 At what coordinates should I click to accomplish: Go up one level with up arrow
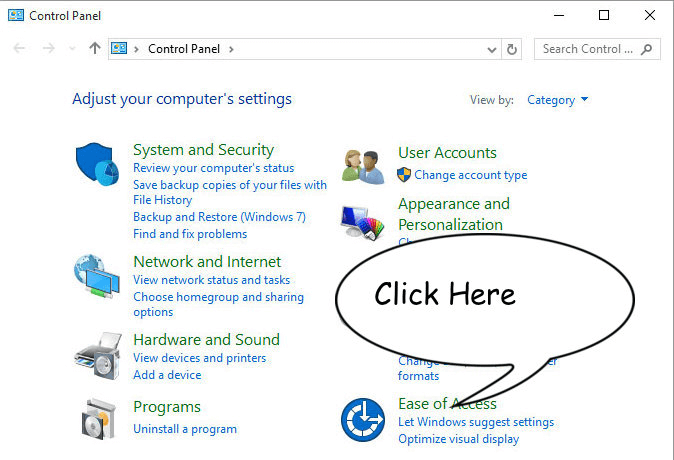tap(95, 49)
